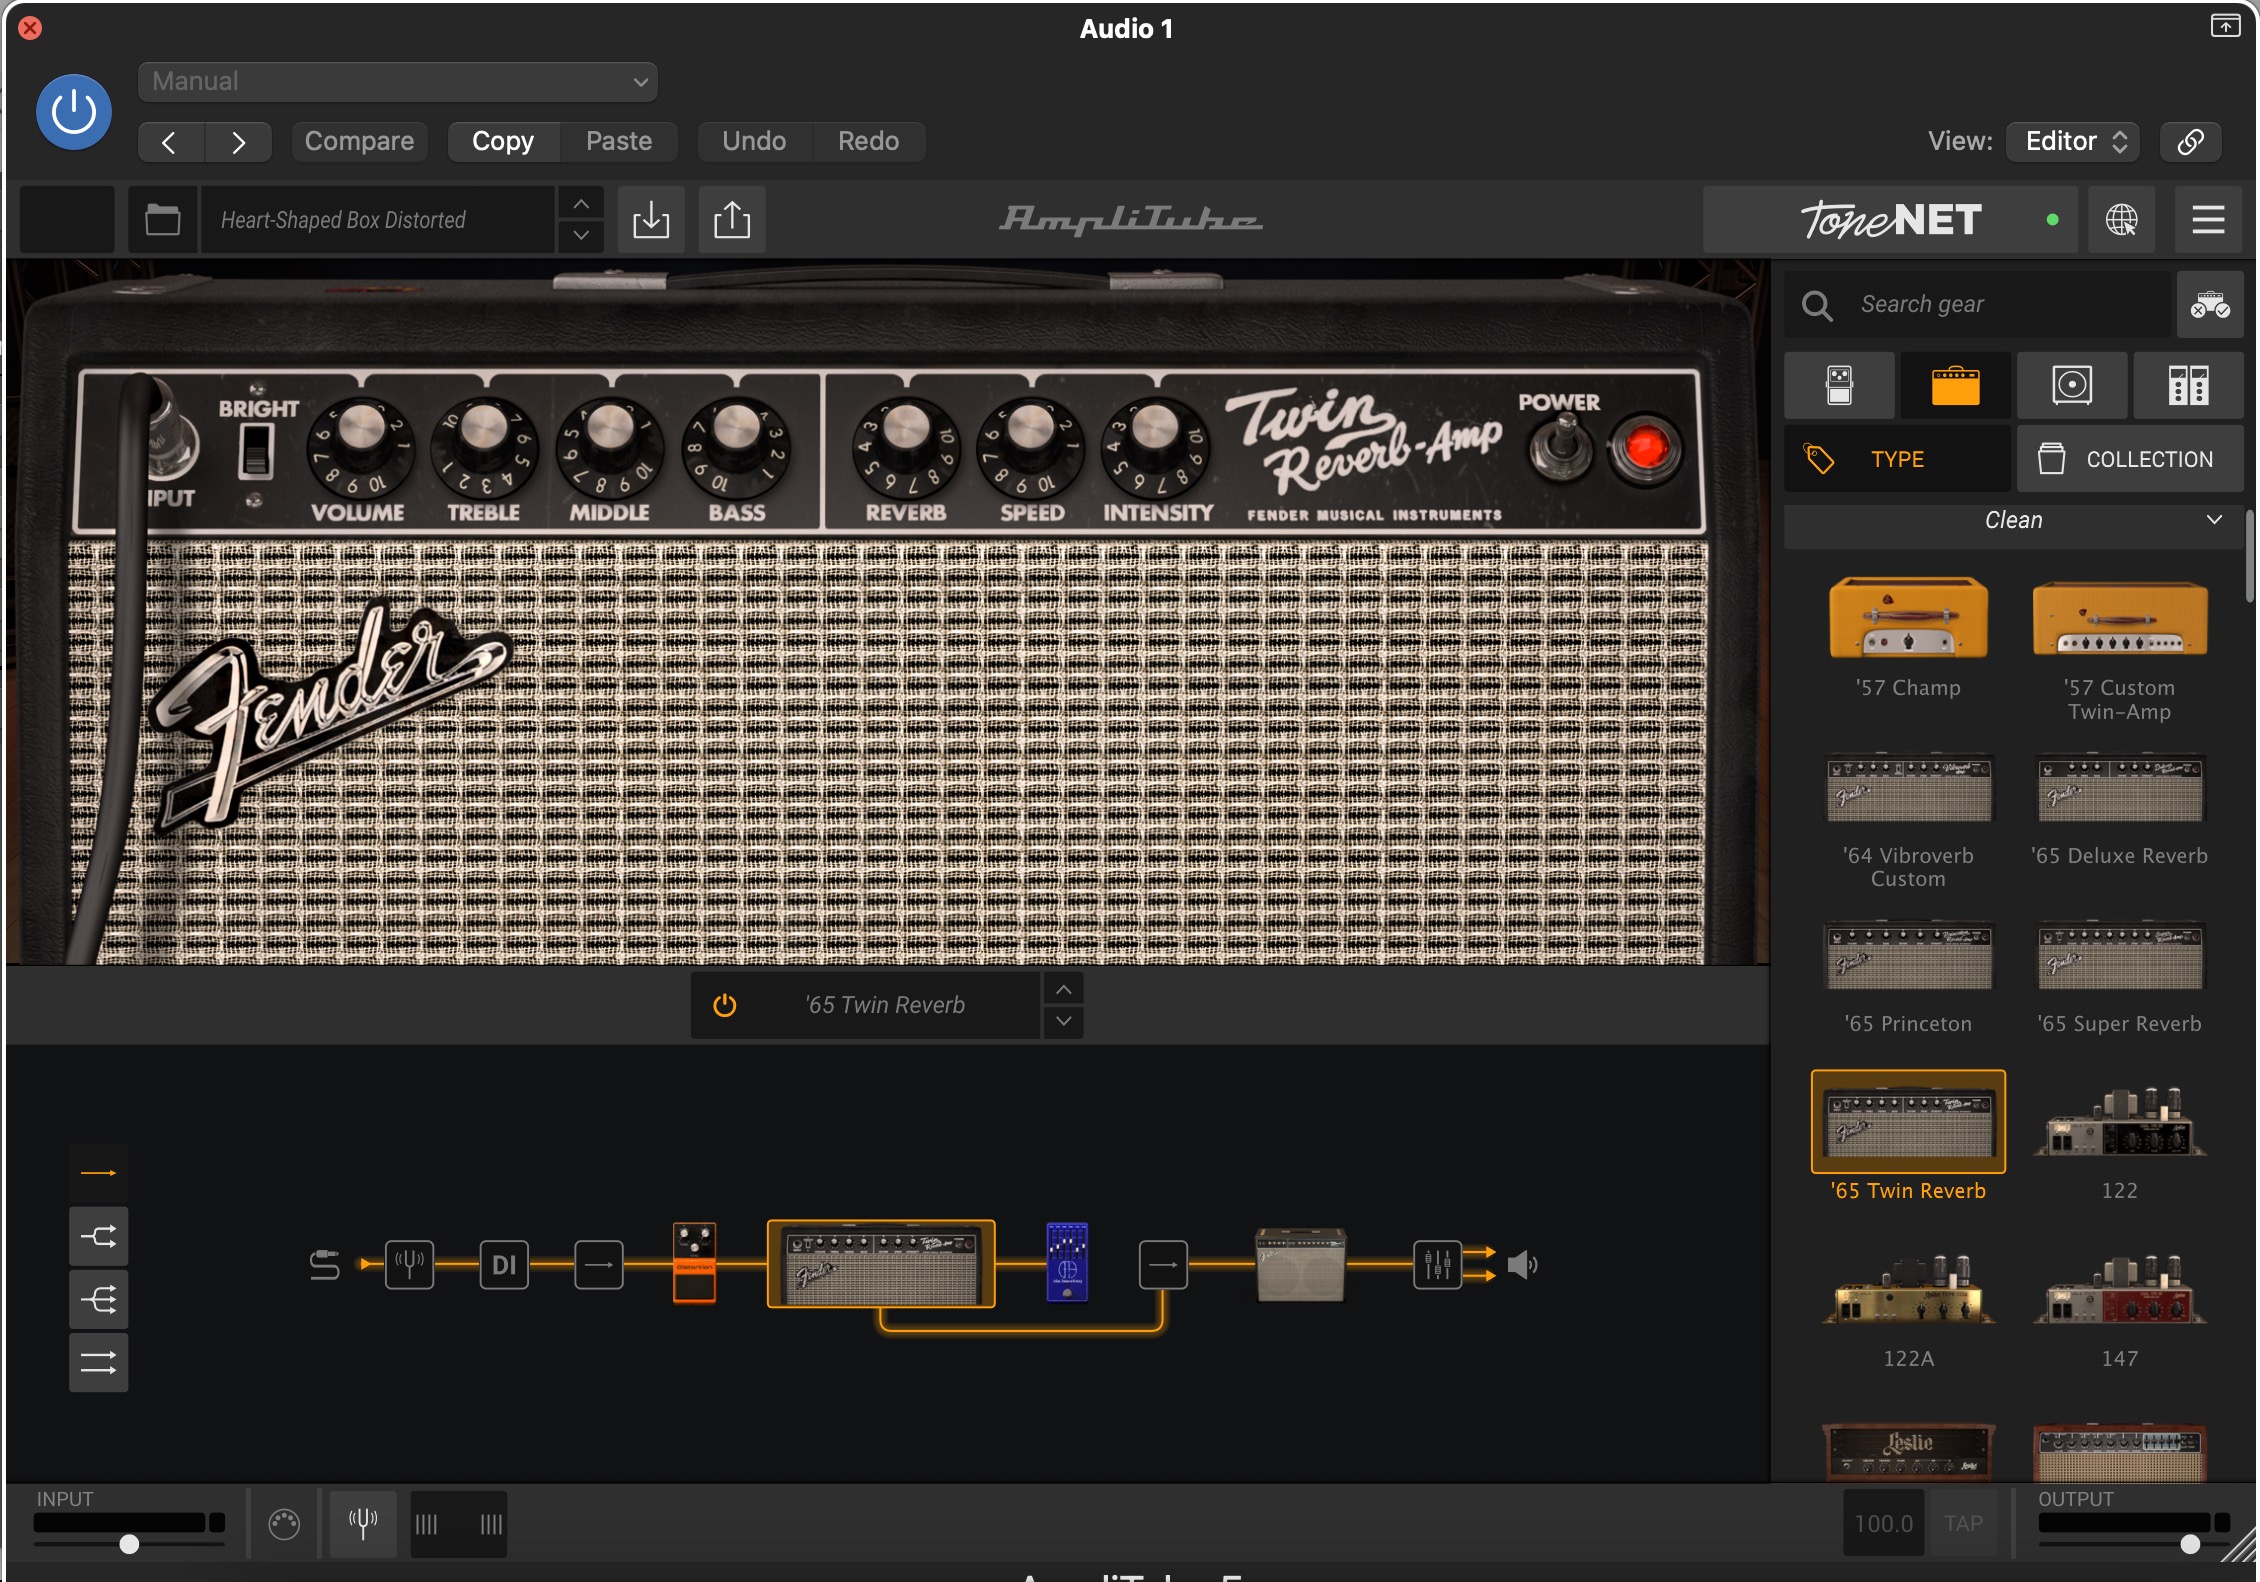Viewport: 2260px width, 1582px height.
Task: Open the Manual preset dropdown
Action: coord(398,82)
